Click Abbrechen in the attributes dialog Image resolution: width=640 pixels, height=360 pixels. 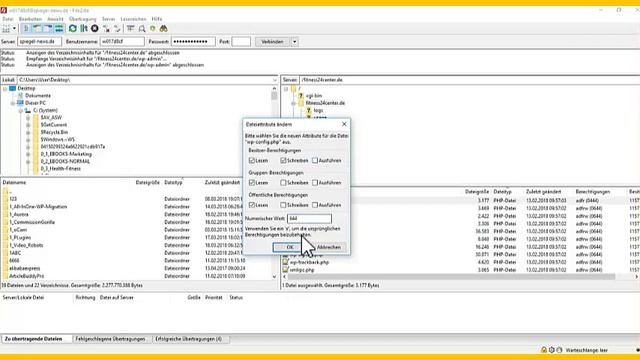point(329,247)
